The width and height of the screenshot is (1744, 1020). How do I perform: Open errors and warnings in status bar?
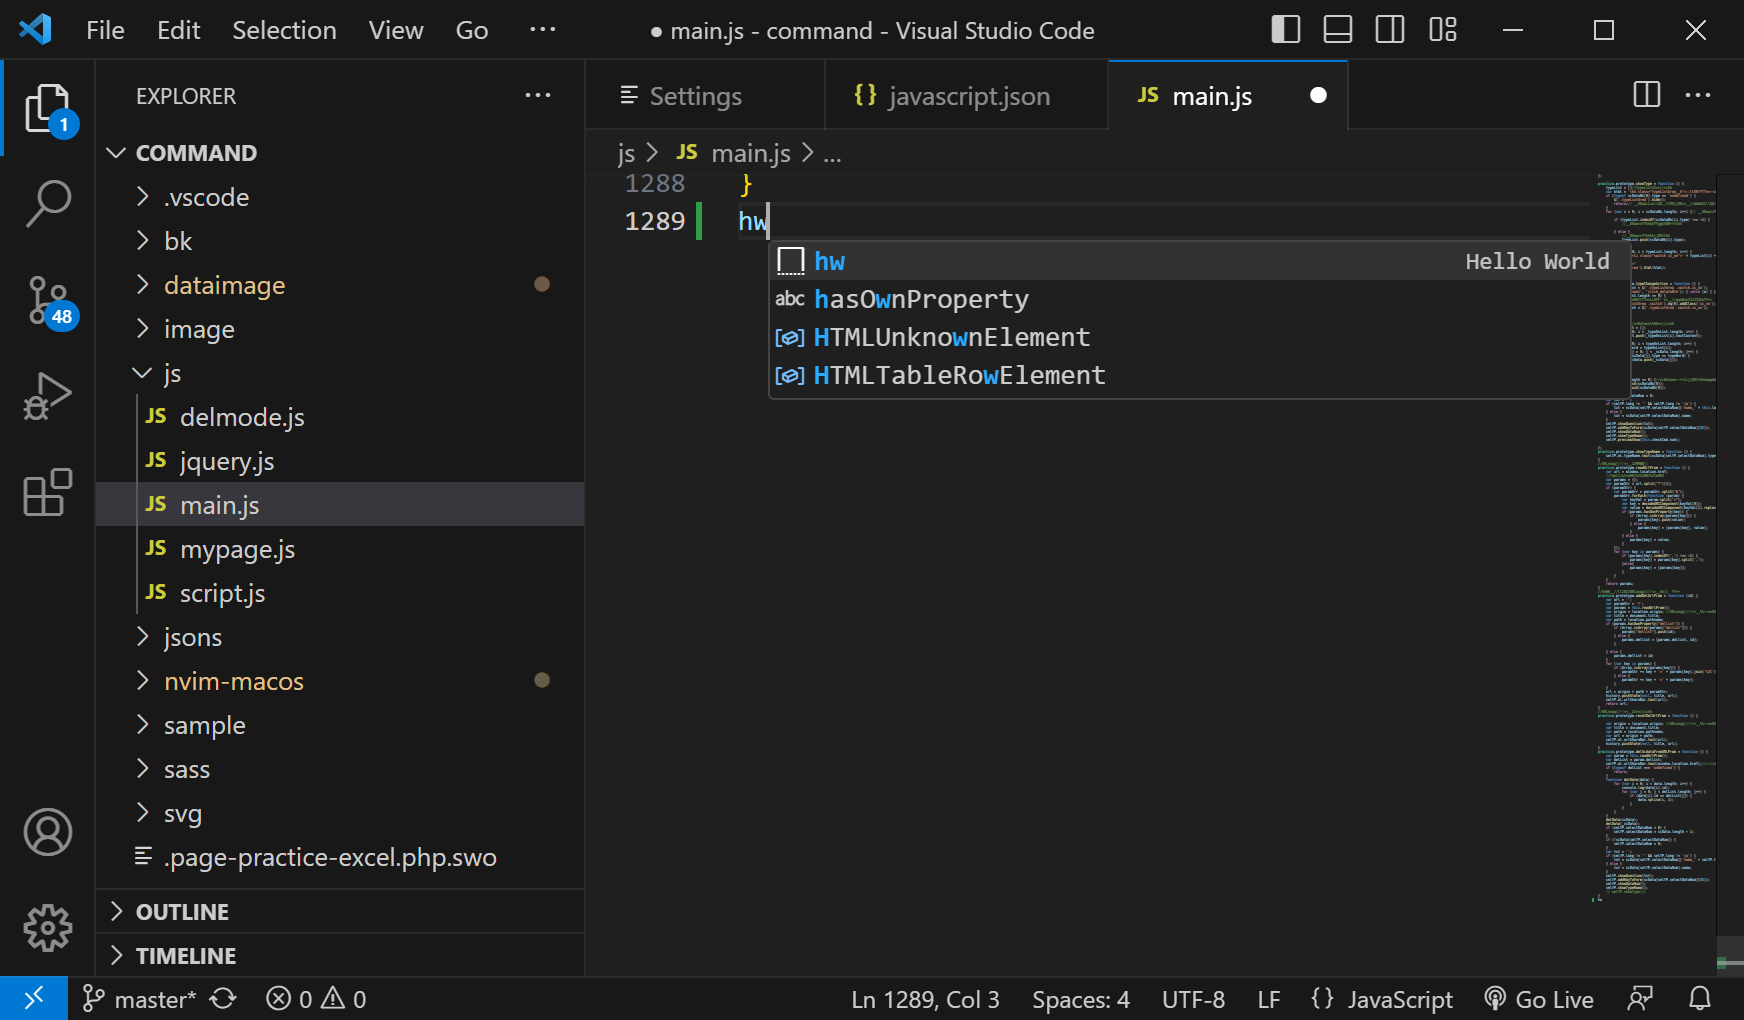pyautogui.click(x=316, y=998)
